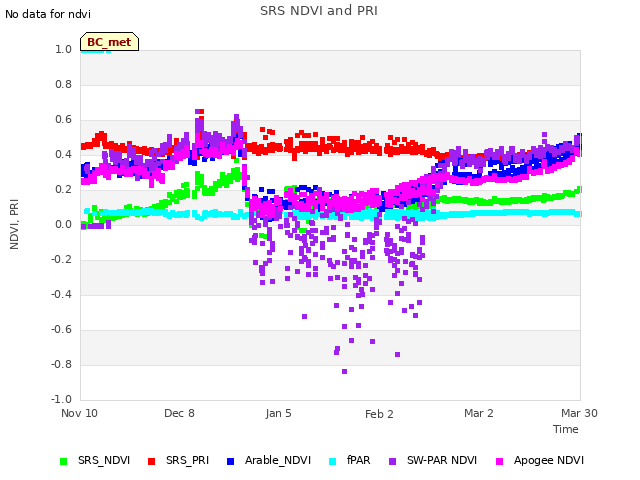The image size is (640, 480).
Task: Select the SRS_PRI legend label
Action: [187, 460]
